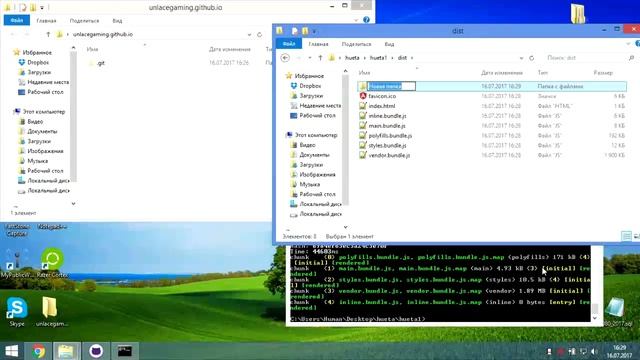Select the styles.bundle.js file
Image resolution: width=640 pixels, height=360 pixels.
pos(387,145)
